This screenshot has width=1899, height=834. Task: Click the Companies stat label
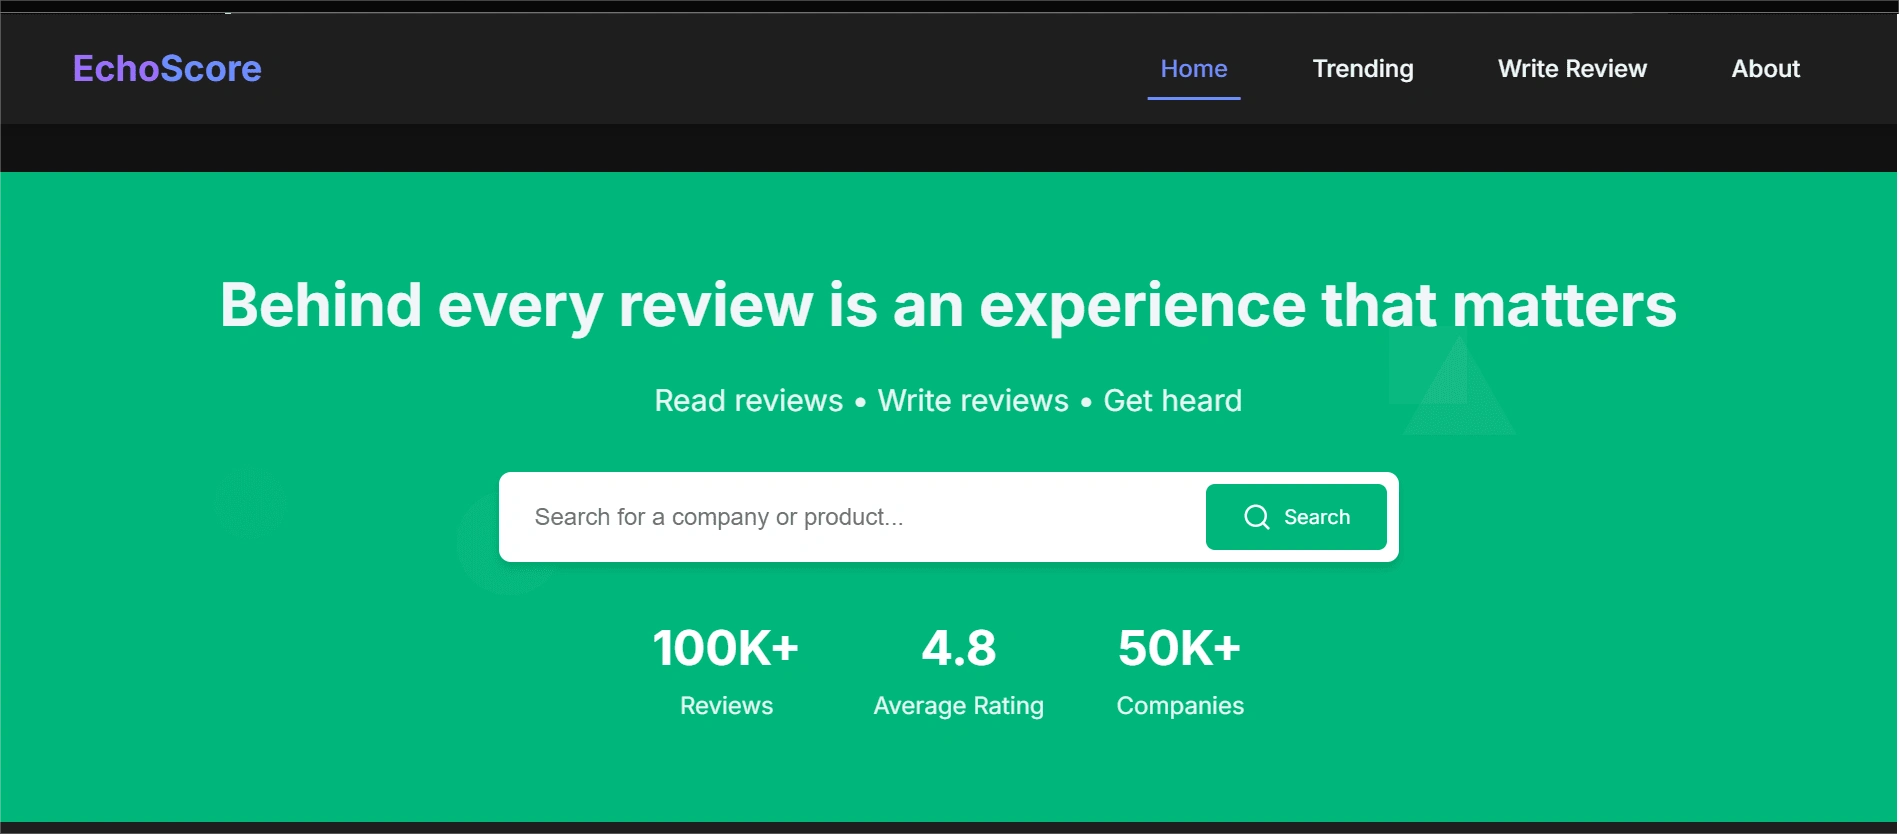pos(1180,706)
